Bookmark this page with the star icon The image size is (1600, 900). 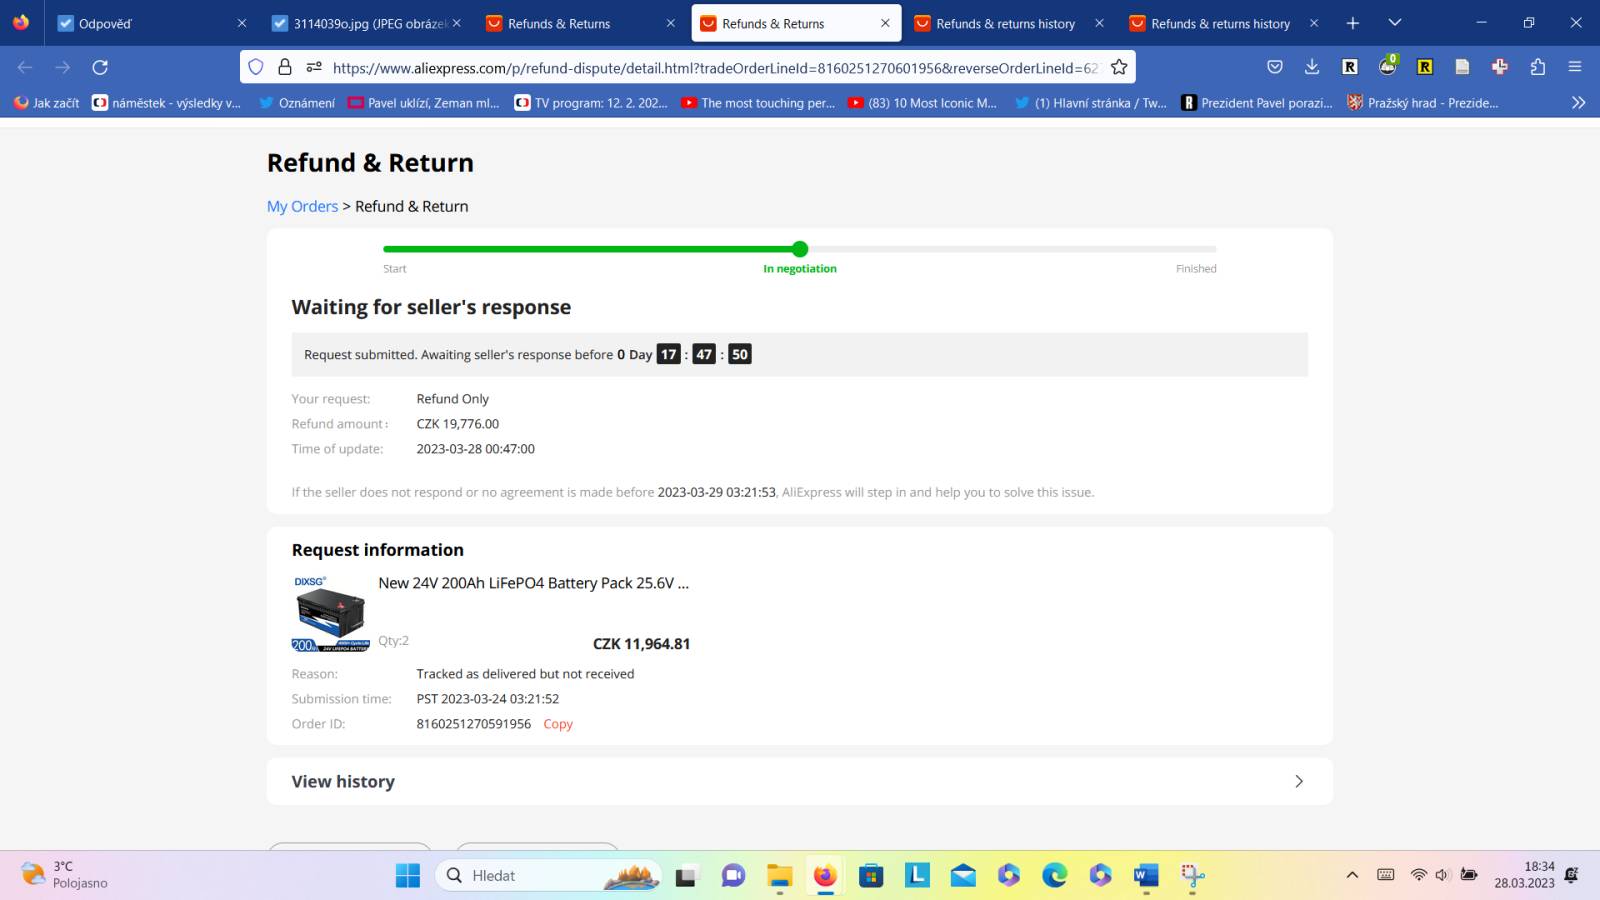[x=1119, y=67]
